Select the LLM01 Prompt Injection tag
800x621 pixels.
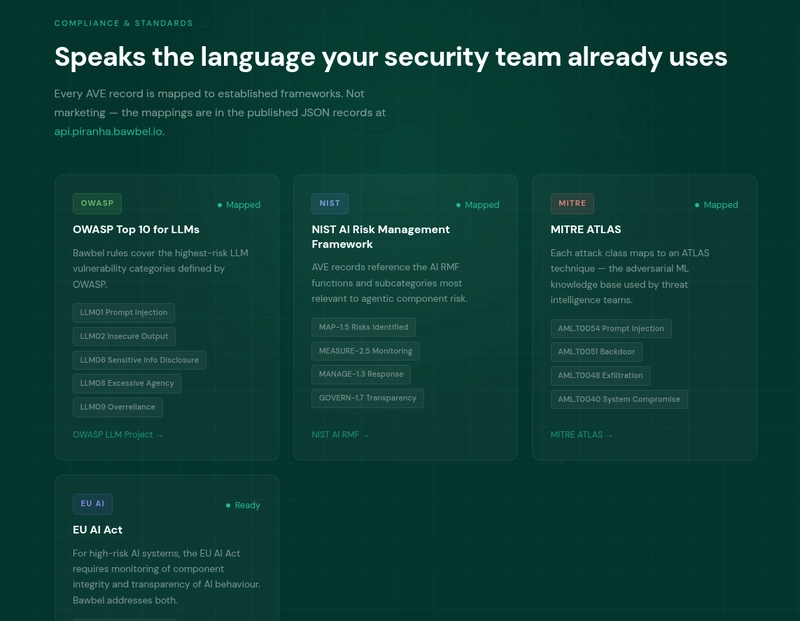click(x=123, y=313)
